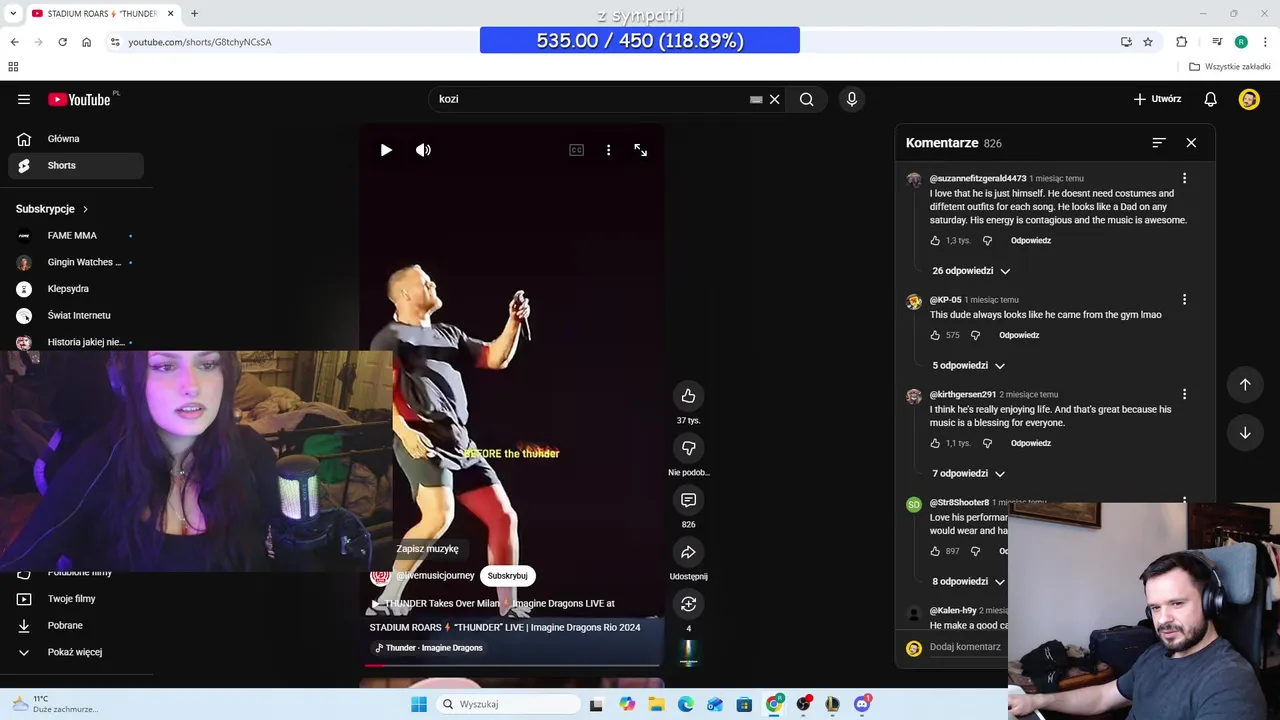Open Twoje filmy in sidebar
The width and height of the screenshot is (1280, 720).
point(76,599)
